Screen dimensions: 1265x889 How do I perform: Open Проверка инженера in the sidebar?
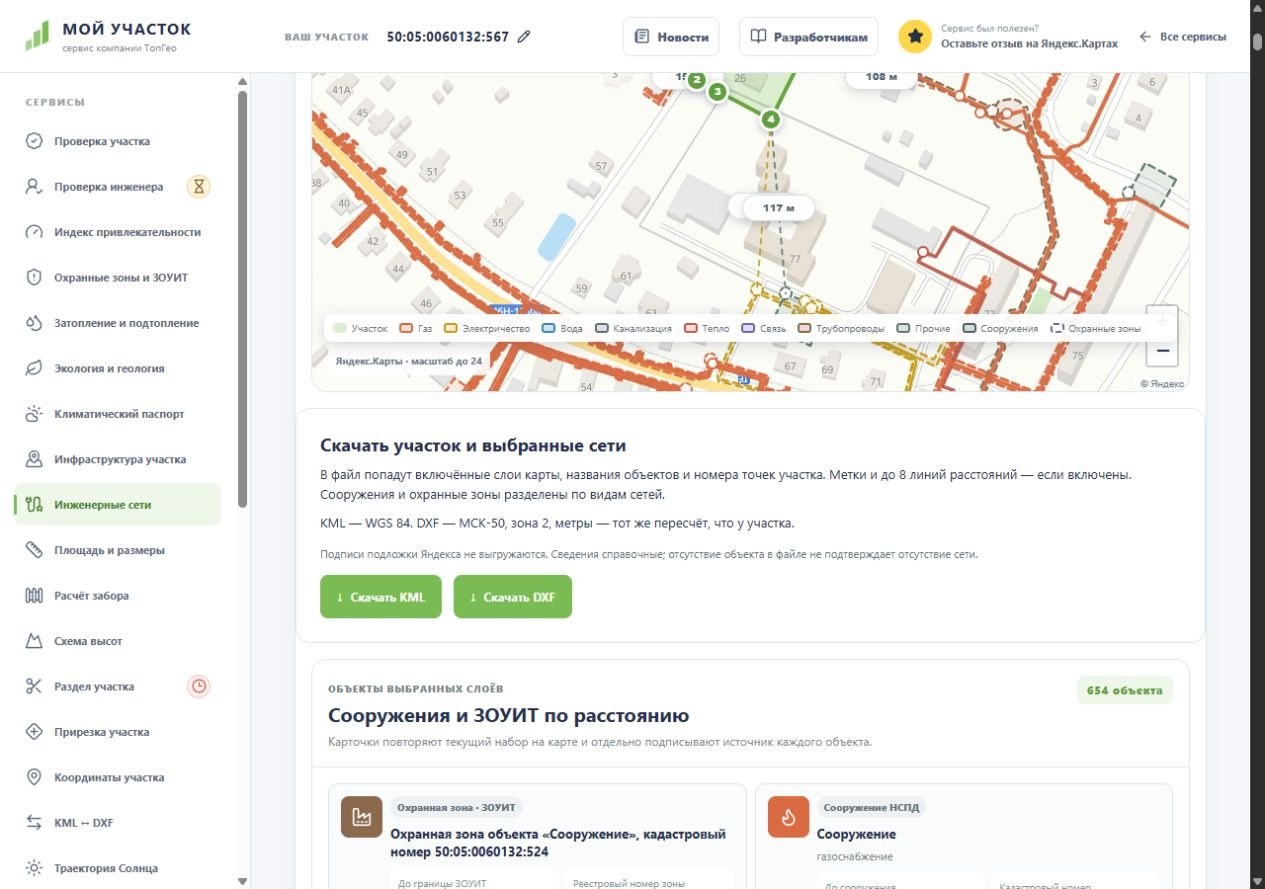point(118,186)
